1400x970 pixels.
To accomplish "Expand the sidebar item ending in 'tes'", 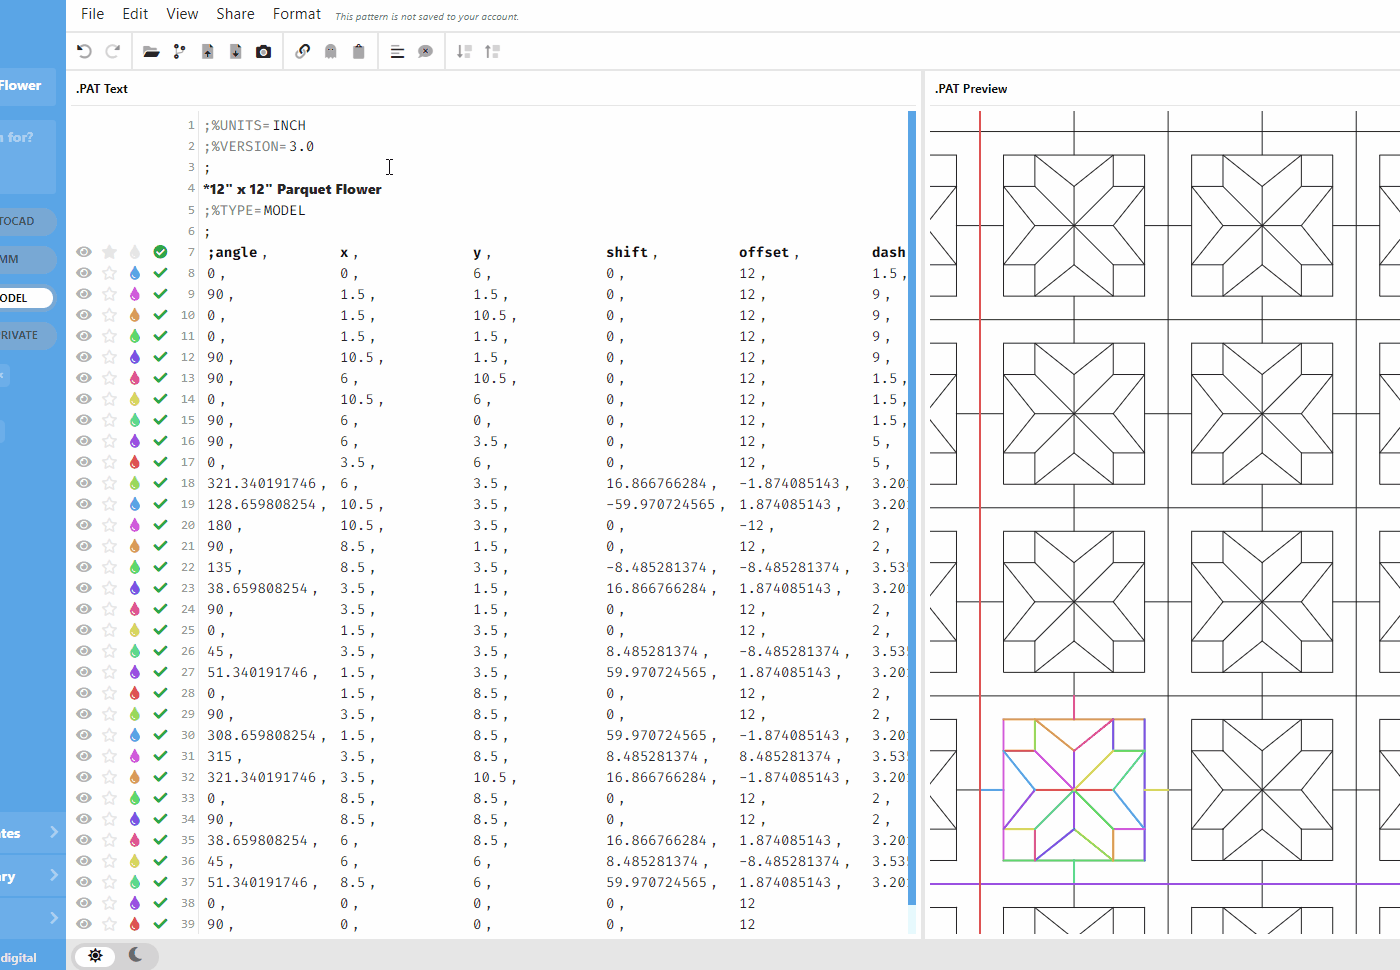I will (55, 831).
